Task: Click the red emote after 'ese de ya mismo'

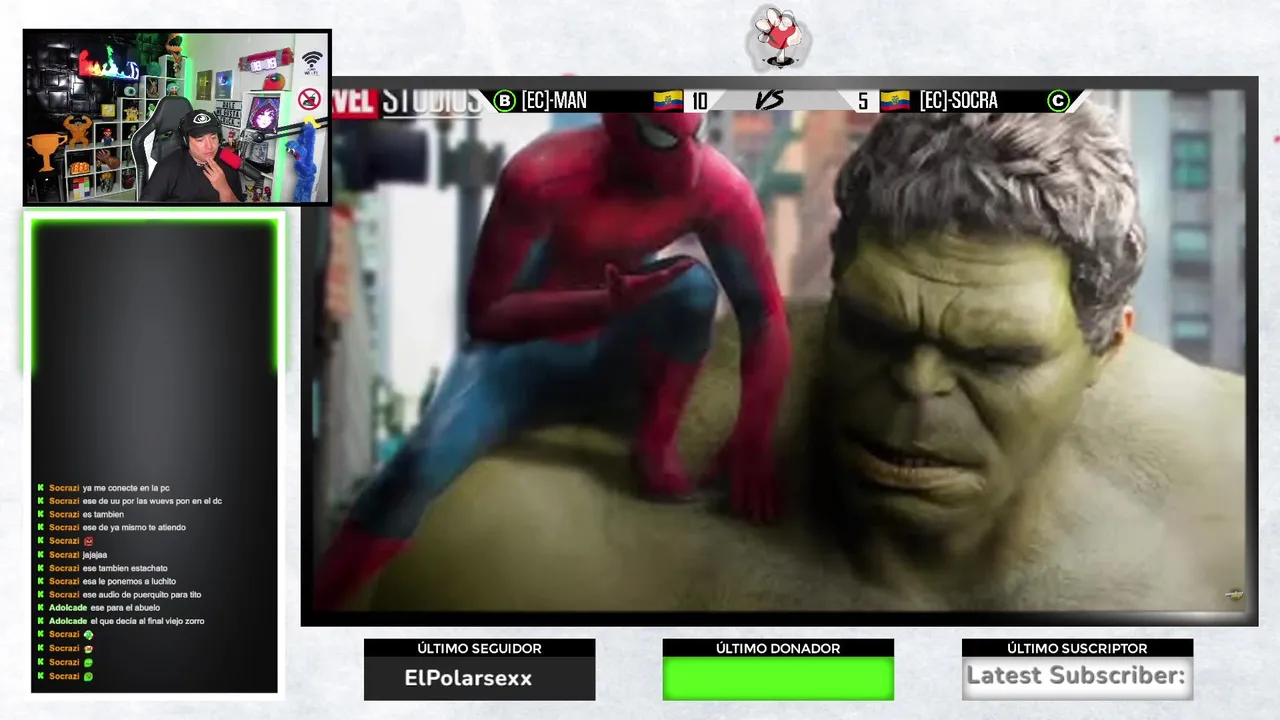Action: pyautogui.click(x=88, y=541)
